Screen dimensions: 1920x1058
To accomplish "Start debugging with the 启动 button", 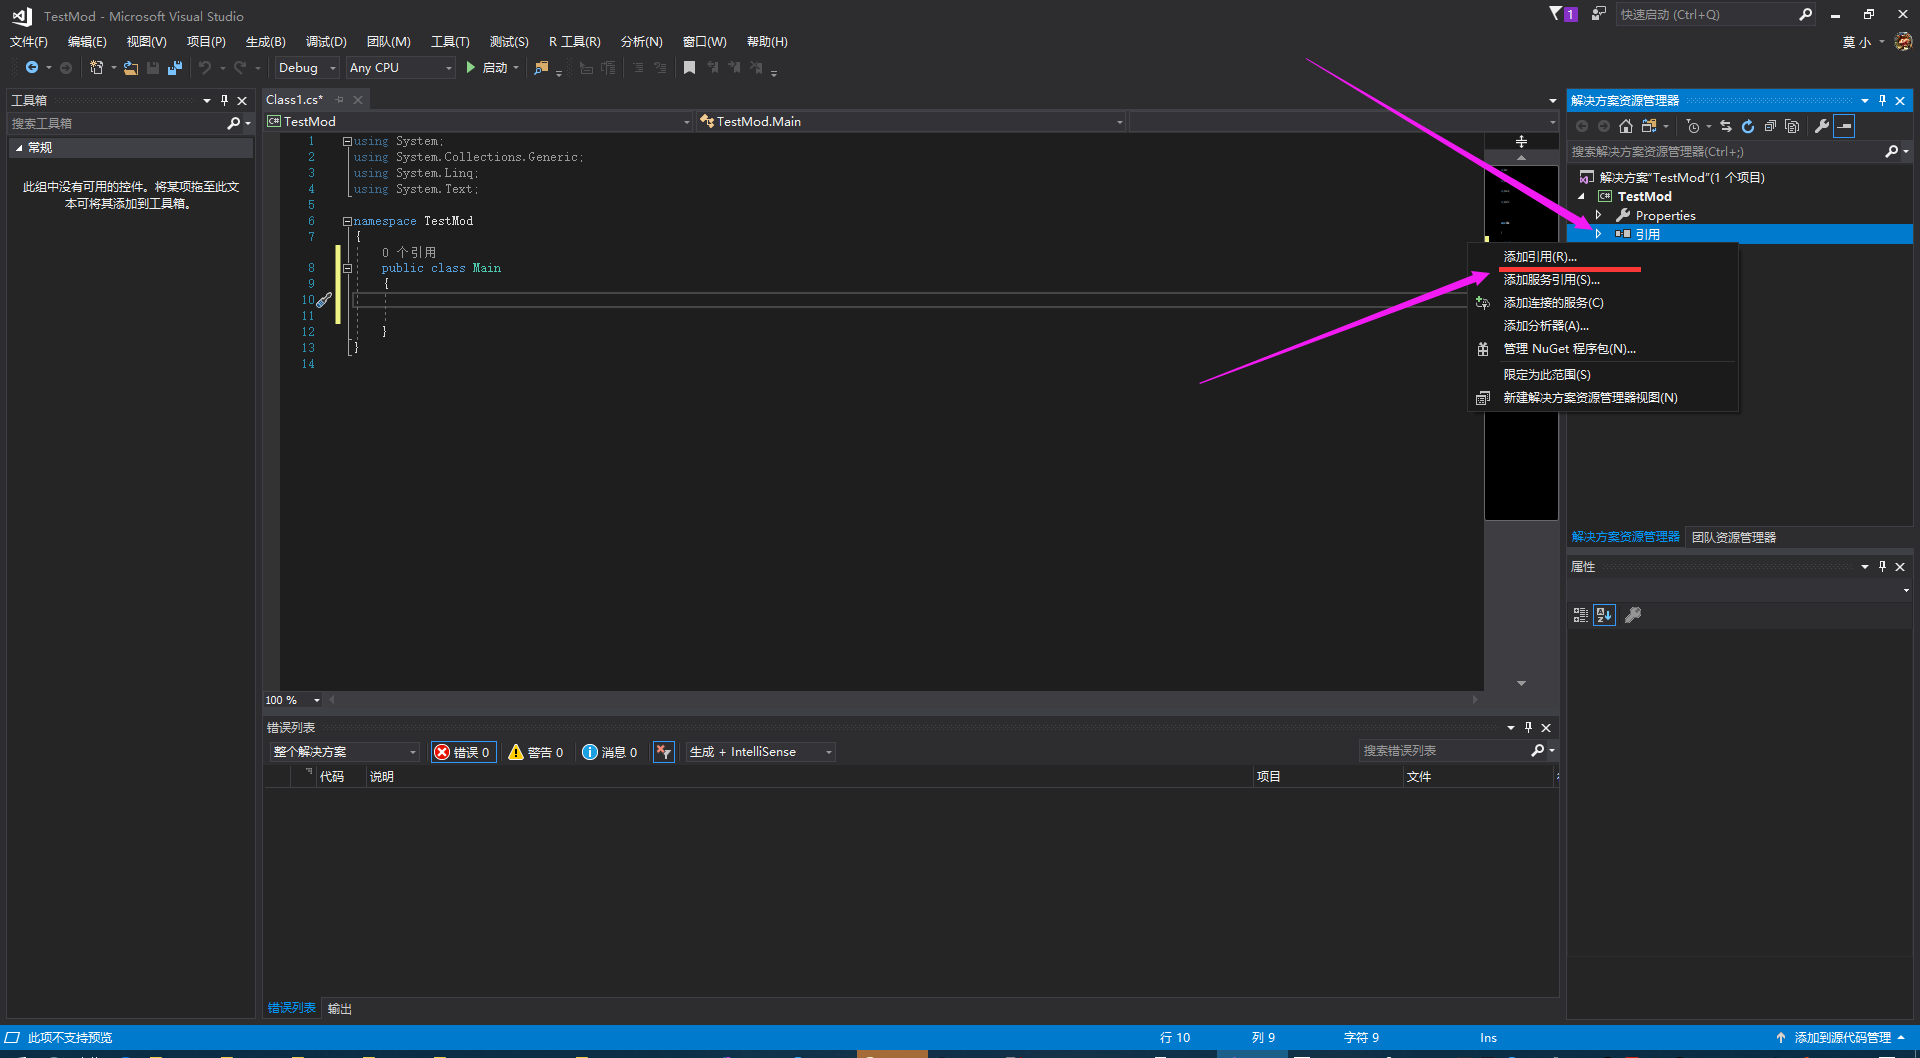I will click(x=491, y=67).
